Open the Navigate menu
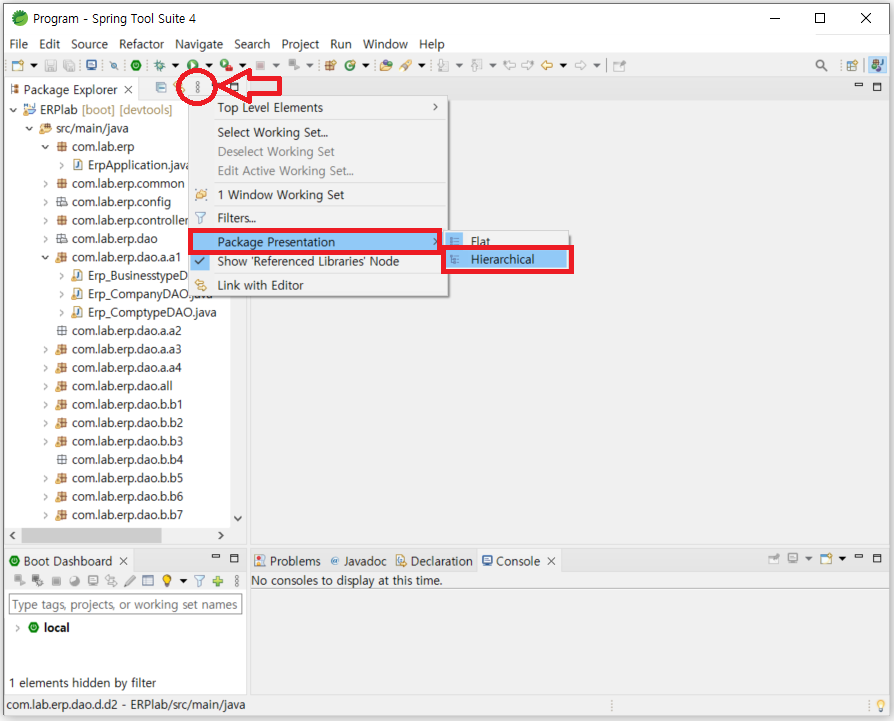 (198, 44)
